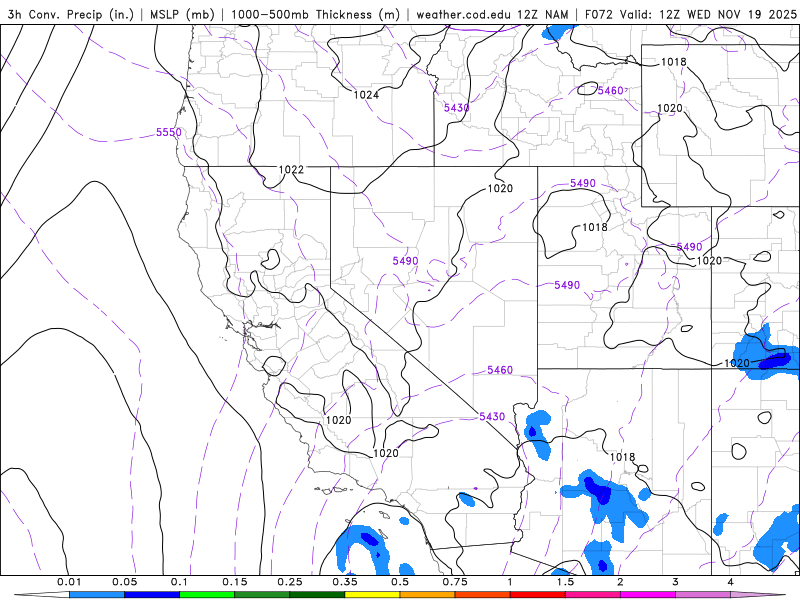
Task: Click the '3h Conv. Precip (in.)' title text
Action: [x=70, y=14]
